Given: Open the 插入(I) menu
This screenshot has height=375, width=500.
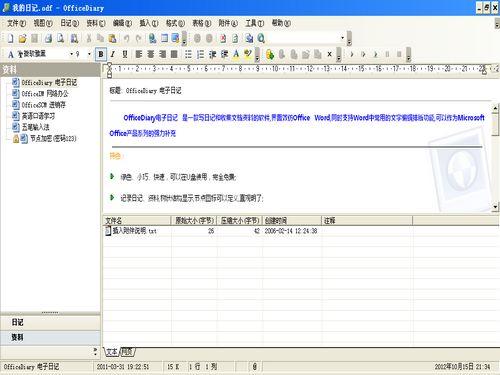Looking at the screenshot, I should (x=149, y=23).
